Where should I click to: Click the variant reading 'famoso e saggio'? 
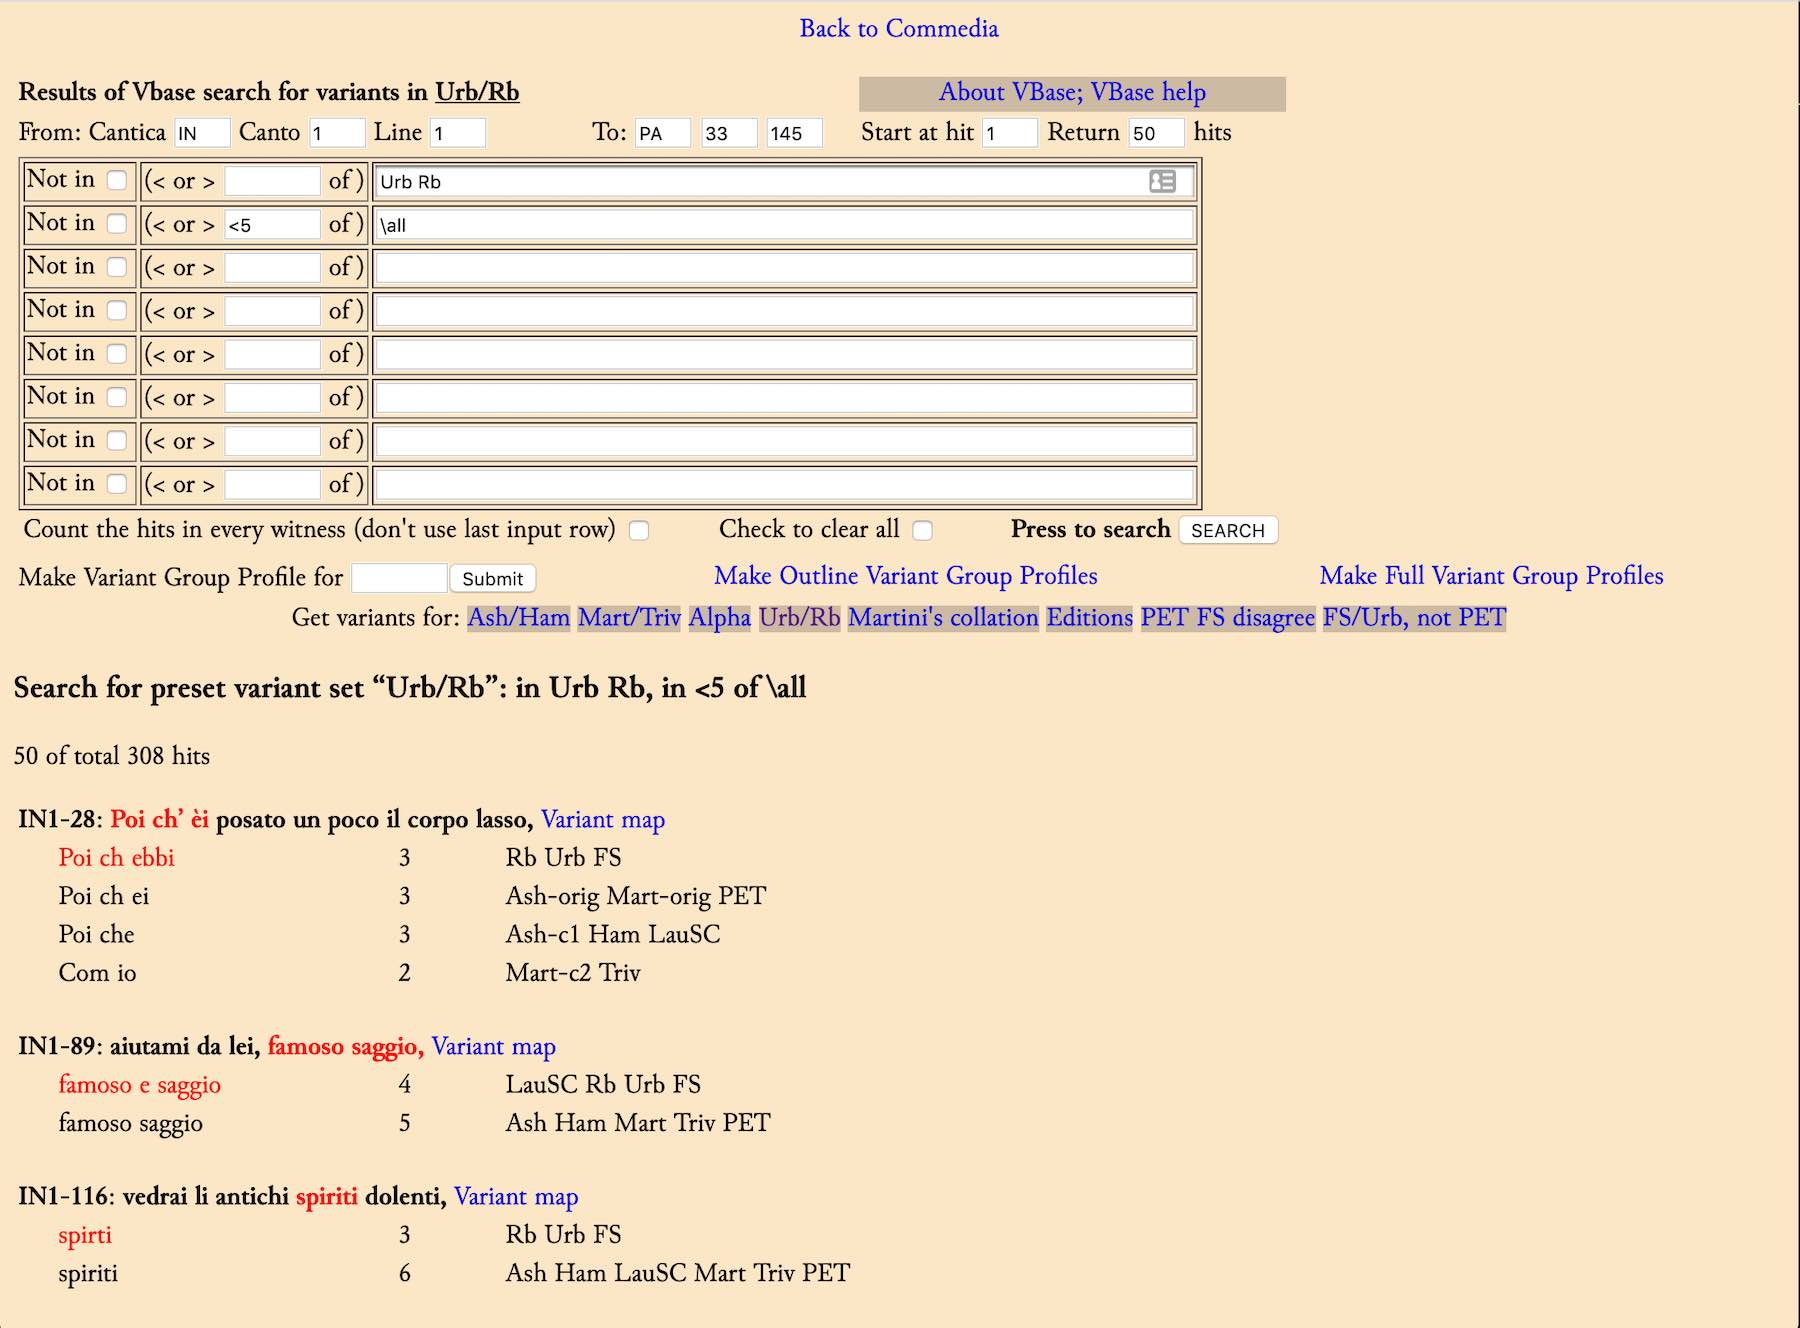click(x=139, y=1085)
